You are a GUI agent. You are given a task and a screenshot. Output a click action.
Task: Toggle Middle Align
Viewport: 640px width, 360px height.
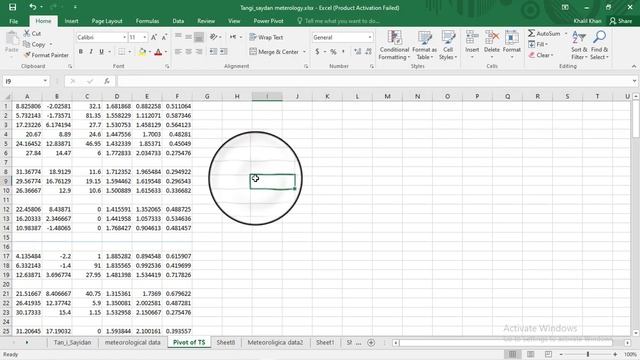pyautogui.click(x=189, y=37)
